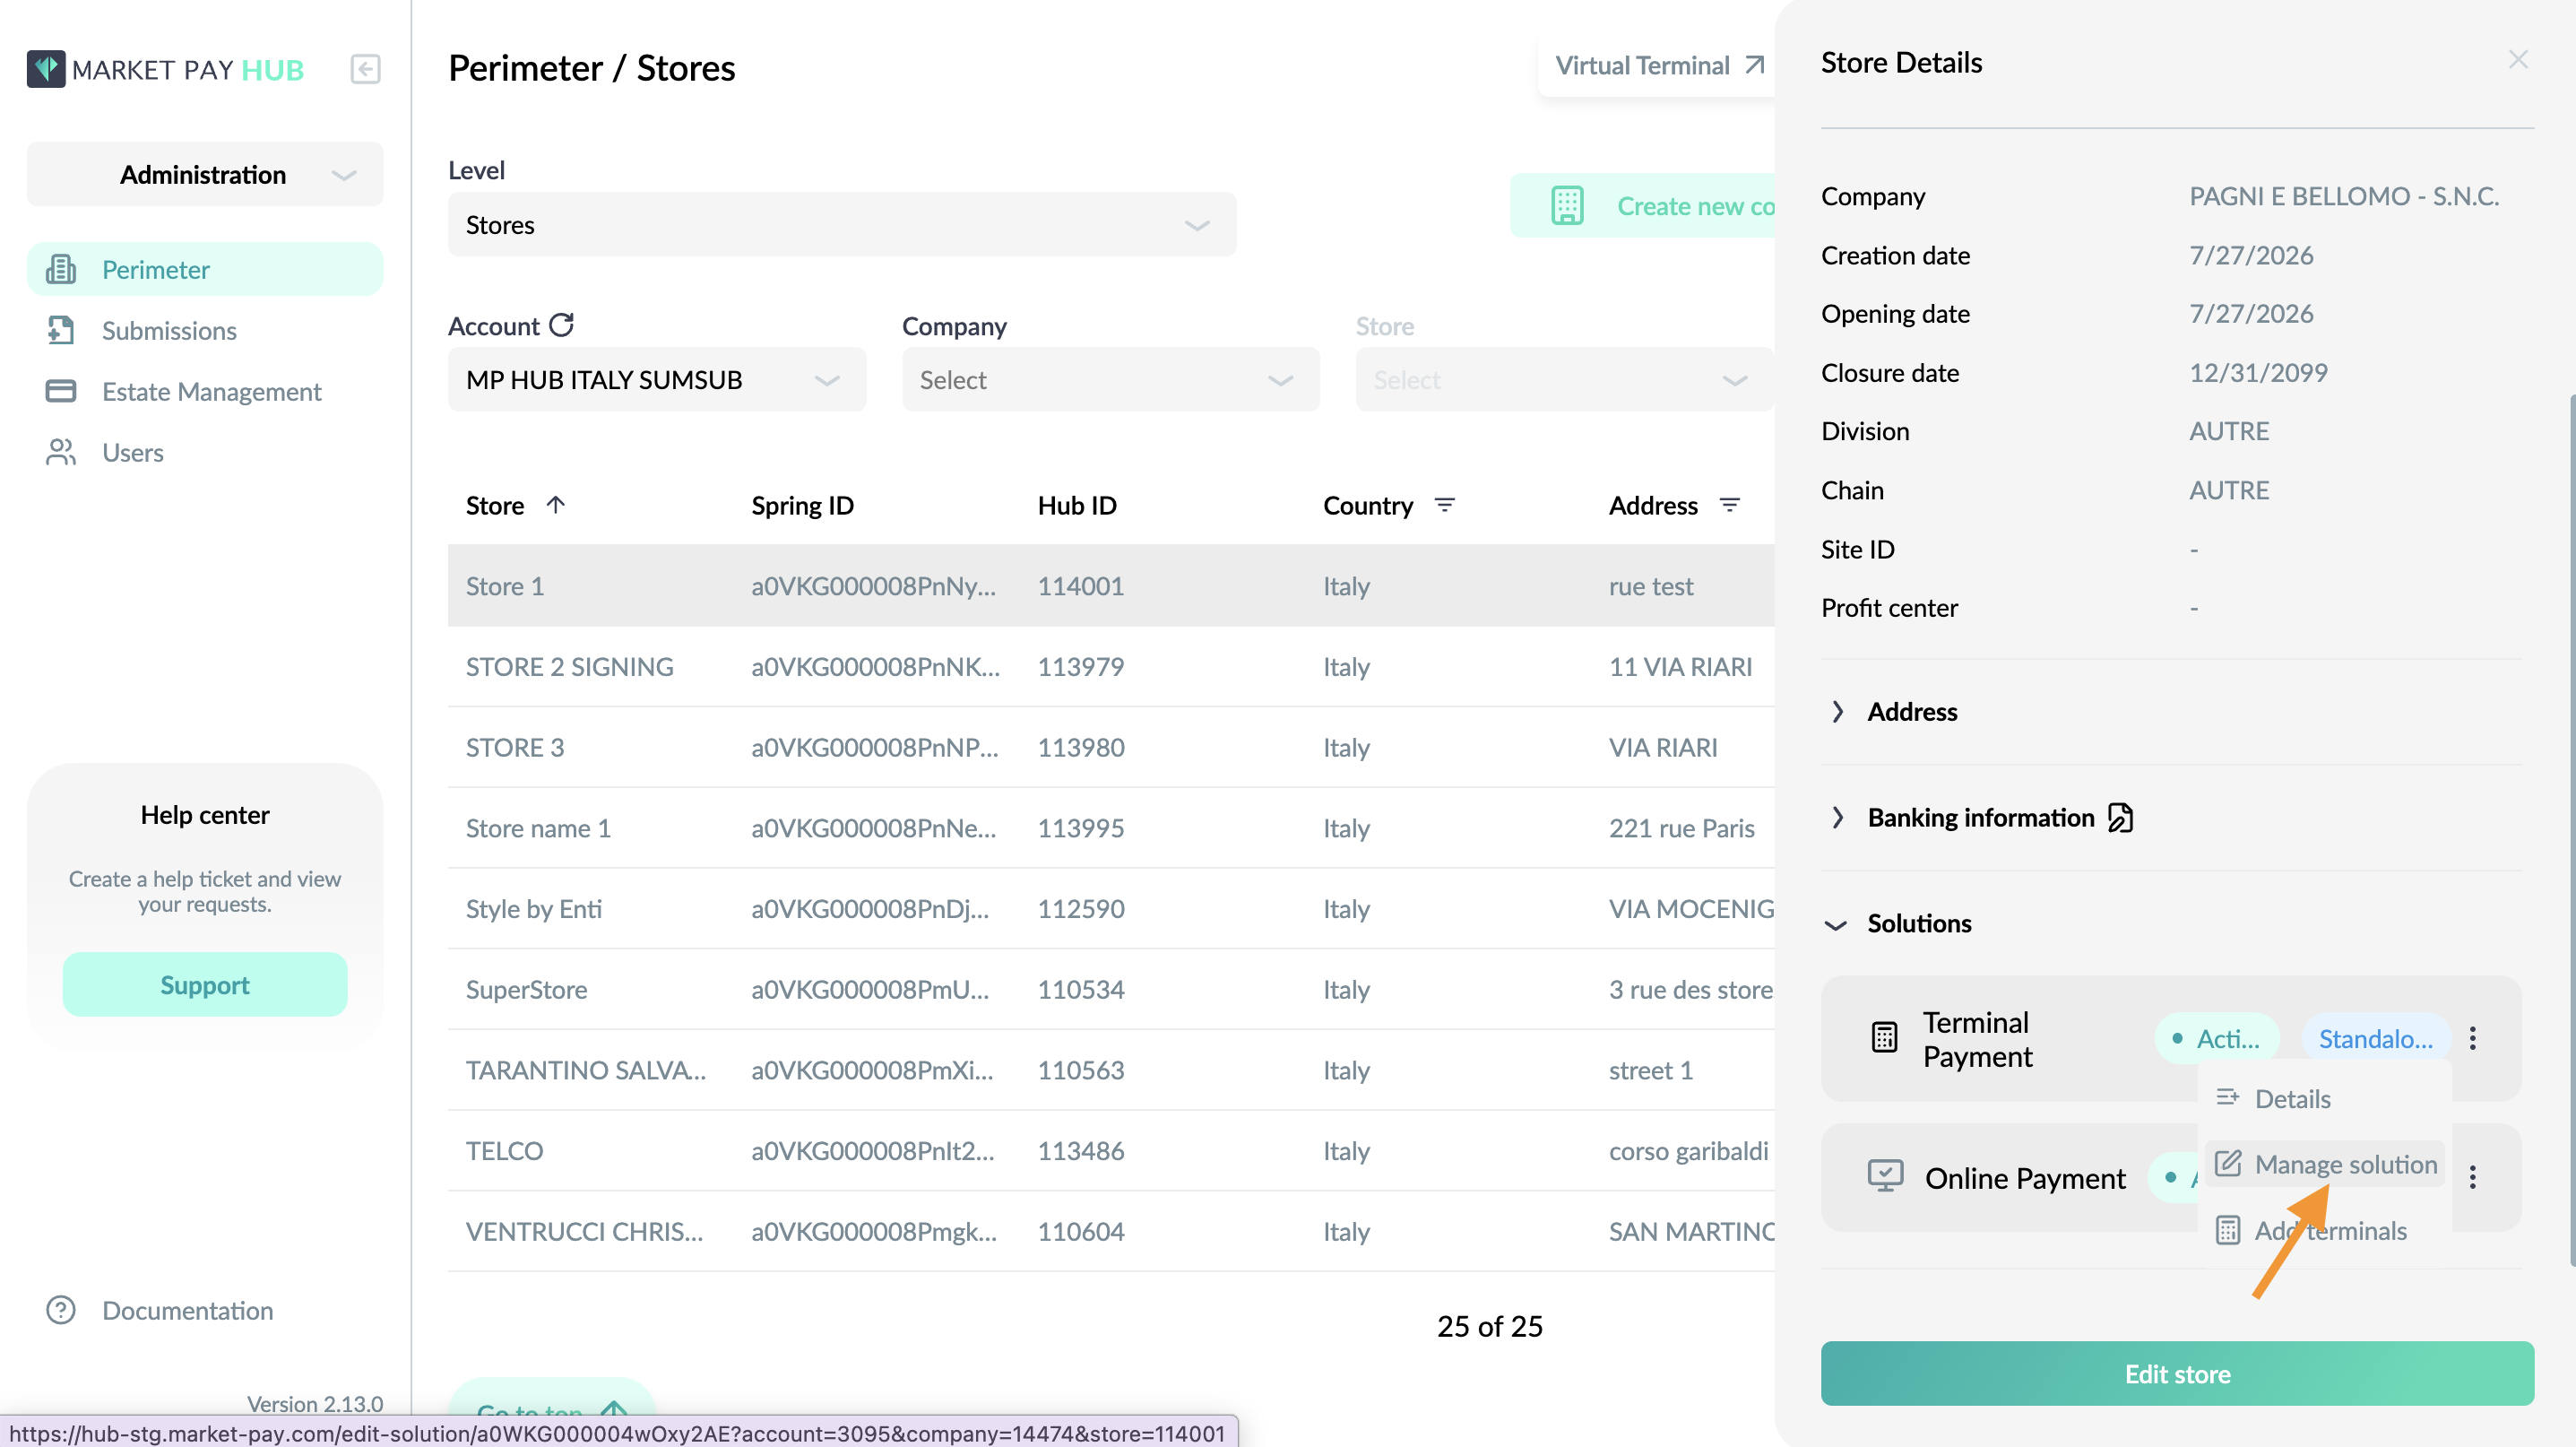
Task: Click the Submissions document icon
Action: [x=61, y=330]
